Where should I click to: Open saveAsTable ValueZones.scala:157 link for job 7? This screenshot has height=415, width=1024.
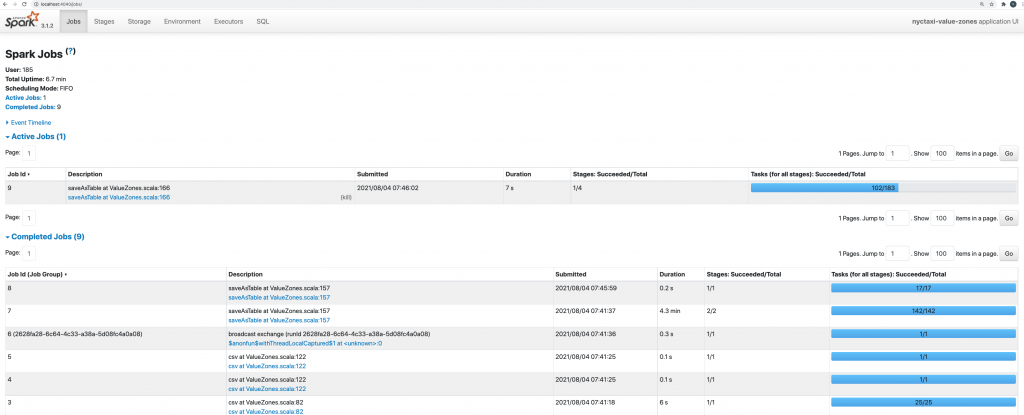pos(279,320)
